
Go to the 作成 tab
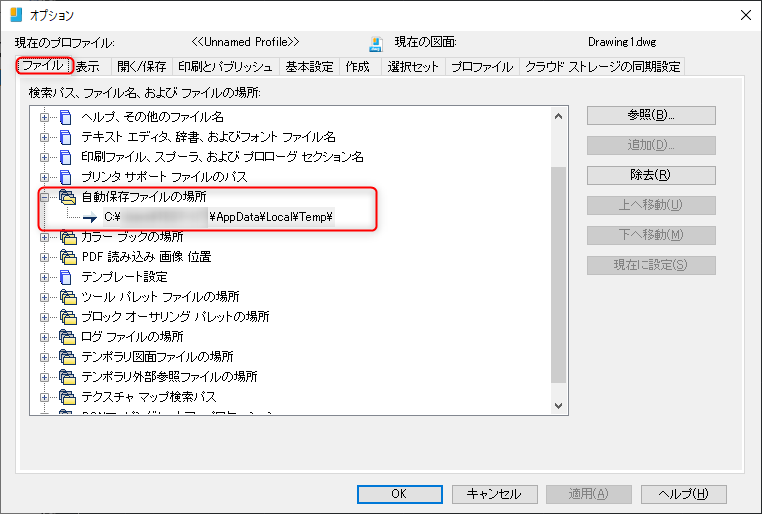click(x=358, y=67)
